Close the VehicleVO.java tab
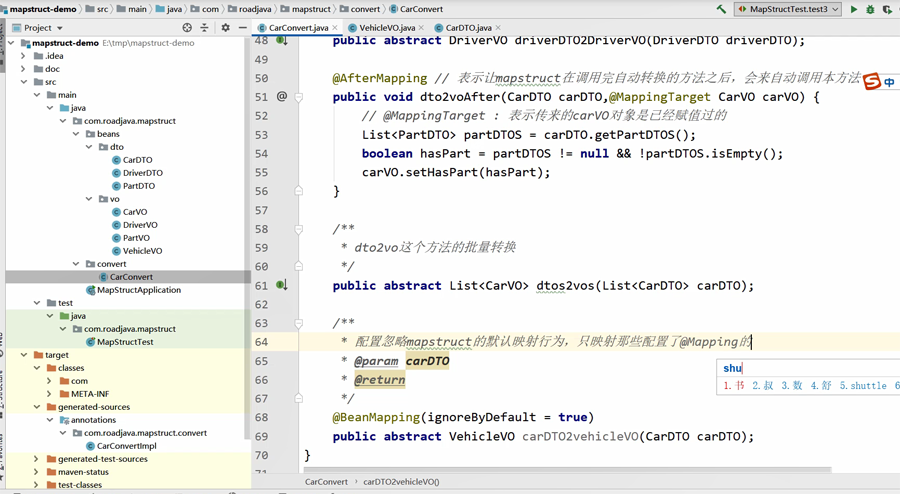900x494 pixels. click(x=421, y=28)
